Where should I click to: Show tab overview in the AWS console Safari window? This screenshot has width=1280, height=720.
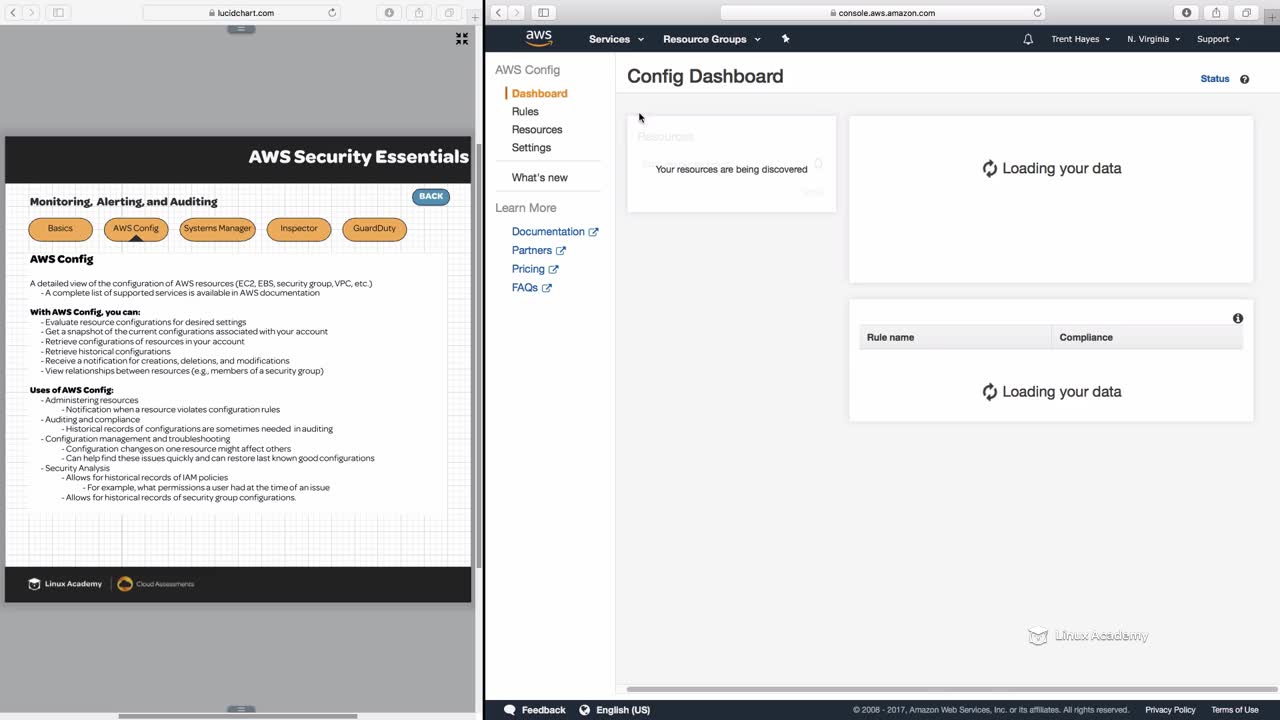tap(1246, 13)
